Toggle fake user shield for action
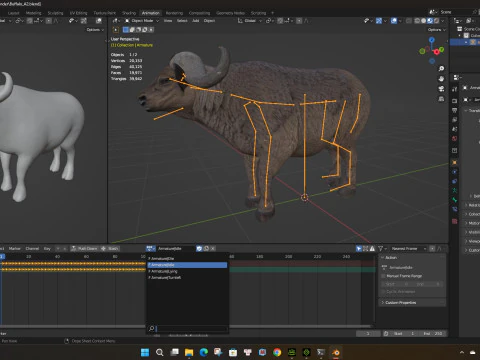This screenshot has height=360, width=480. [199, 249]
